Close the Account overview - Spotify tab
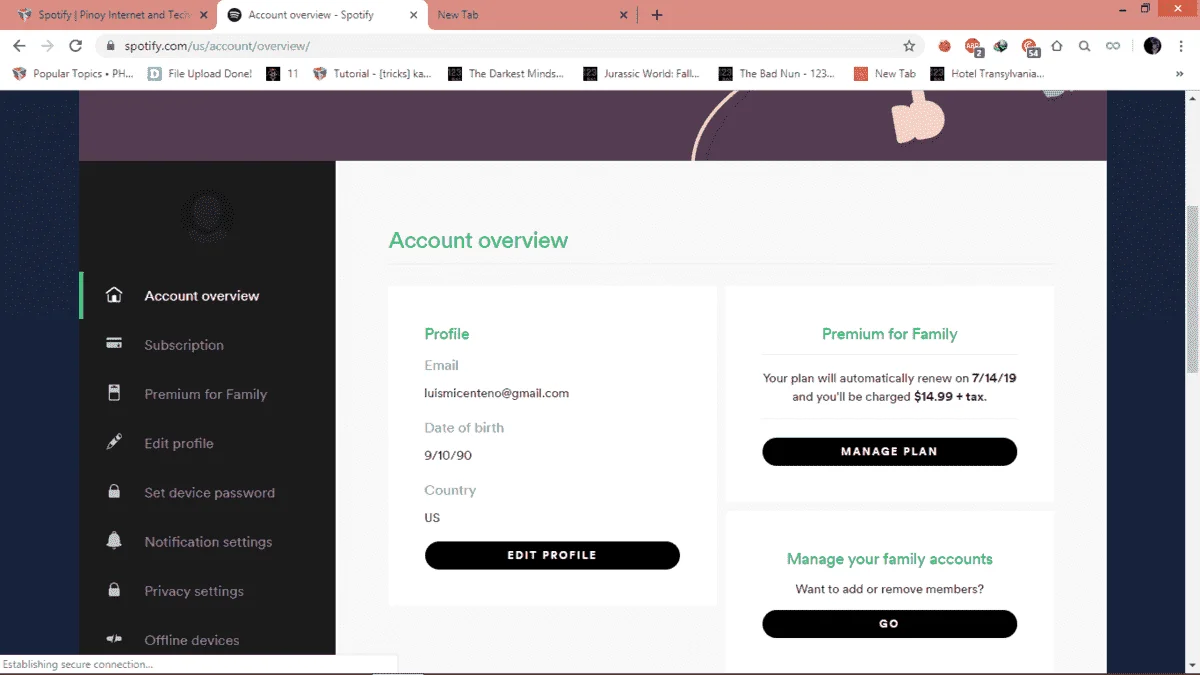Viewport: 1200px width, 675px height. [413, 15]
